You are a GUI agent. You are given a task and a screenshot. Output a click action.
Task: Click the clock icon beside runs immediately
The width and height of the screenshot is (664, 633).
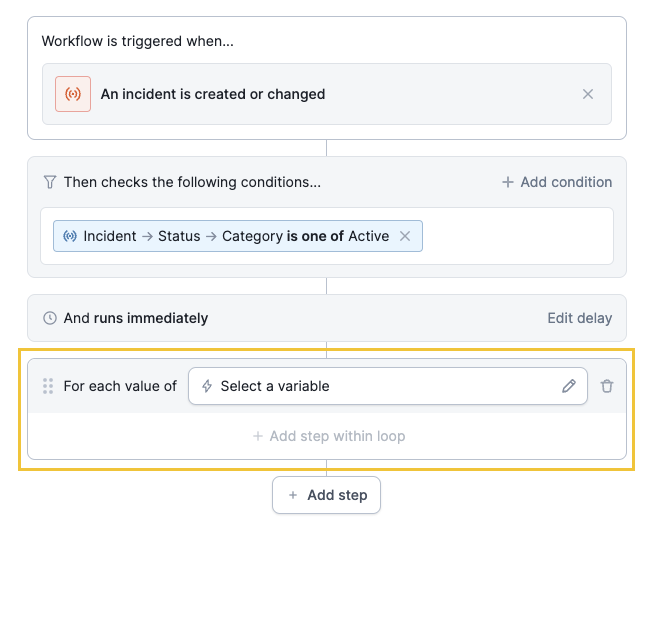click(50, 318)
